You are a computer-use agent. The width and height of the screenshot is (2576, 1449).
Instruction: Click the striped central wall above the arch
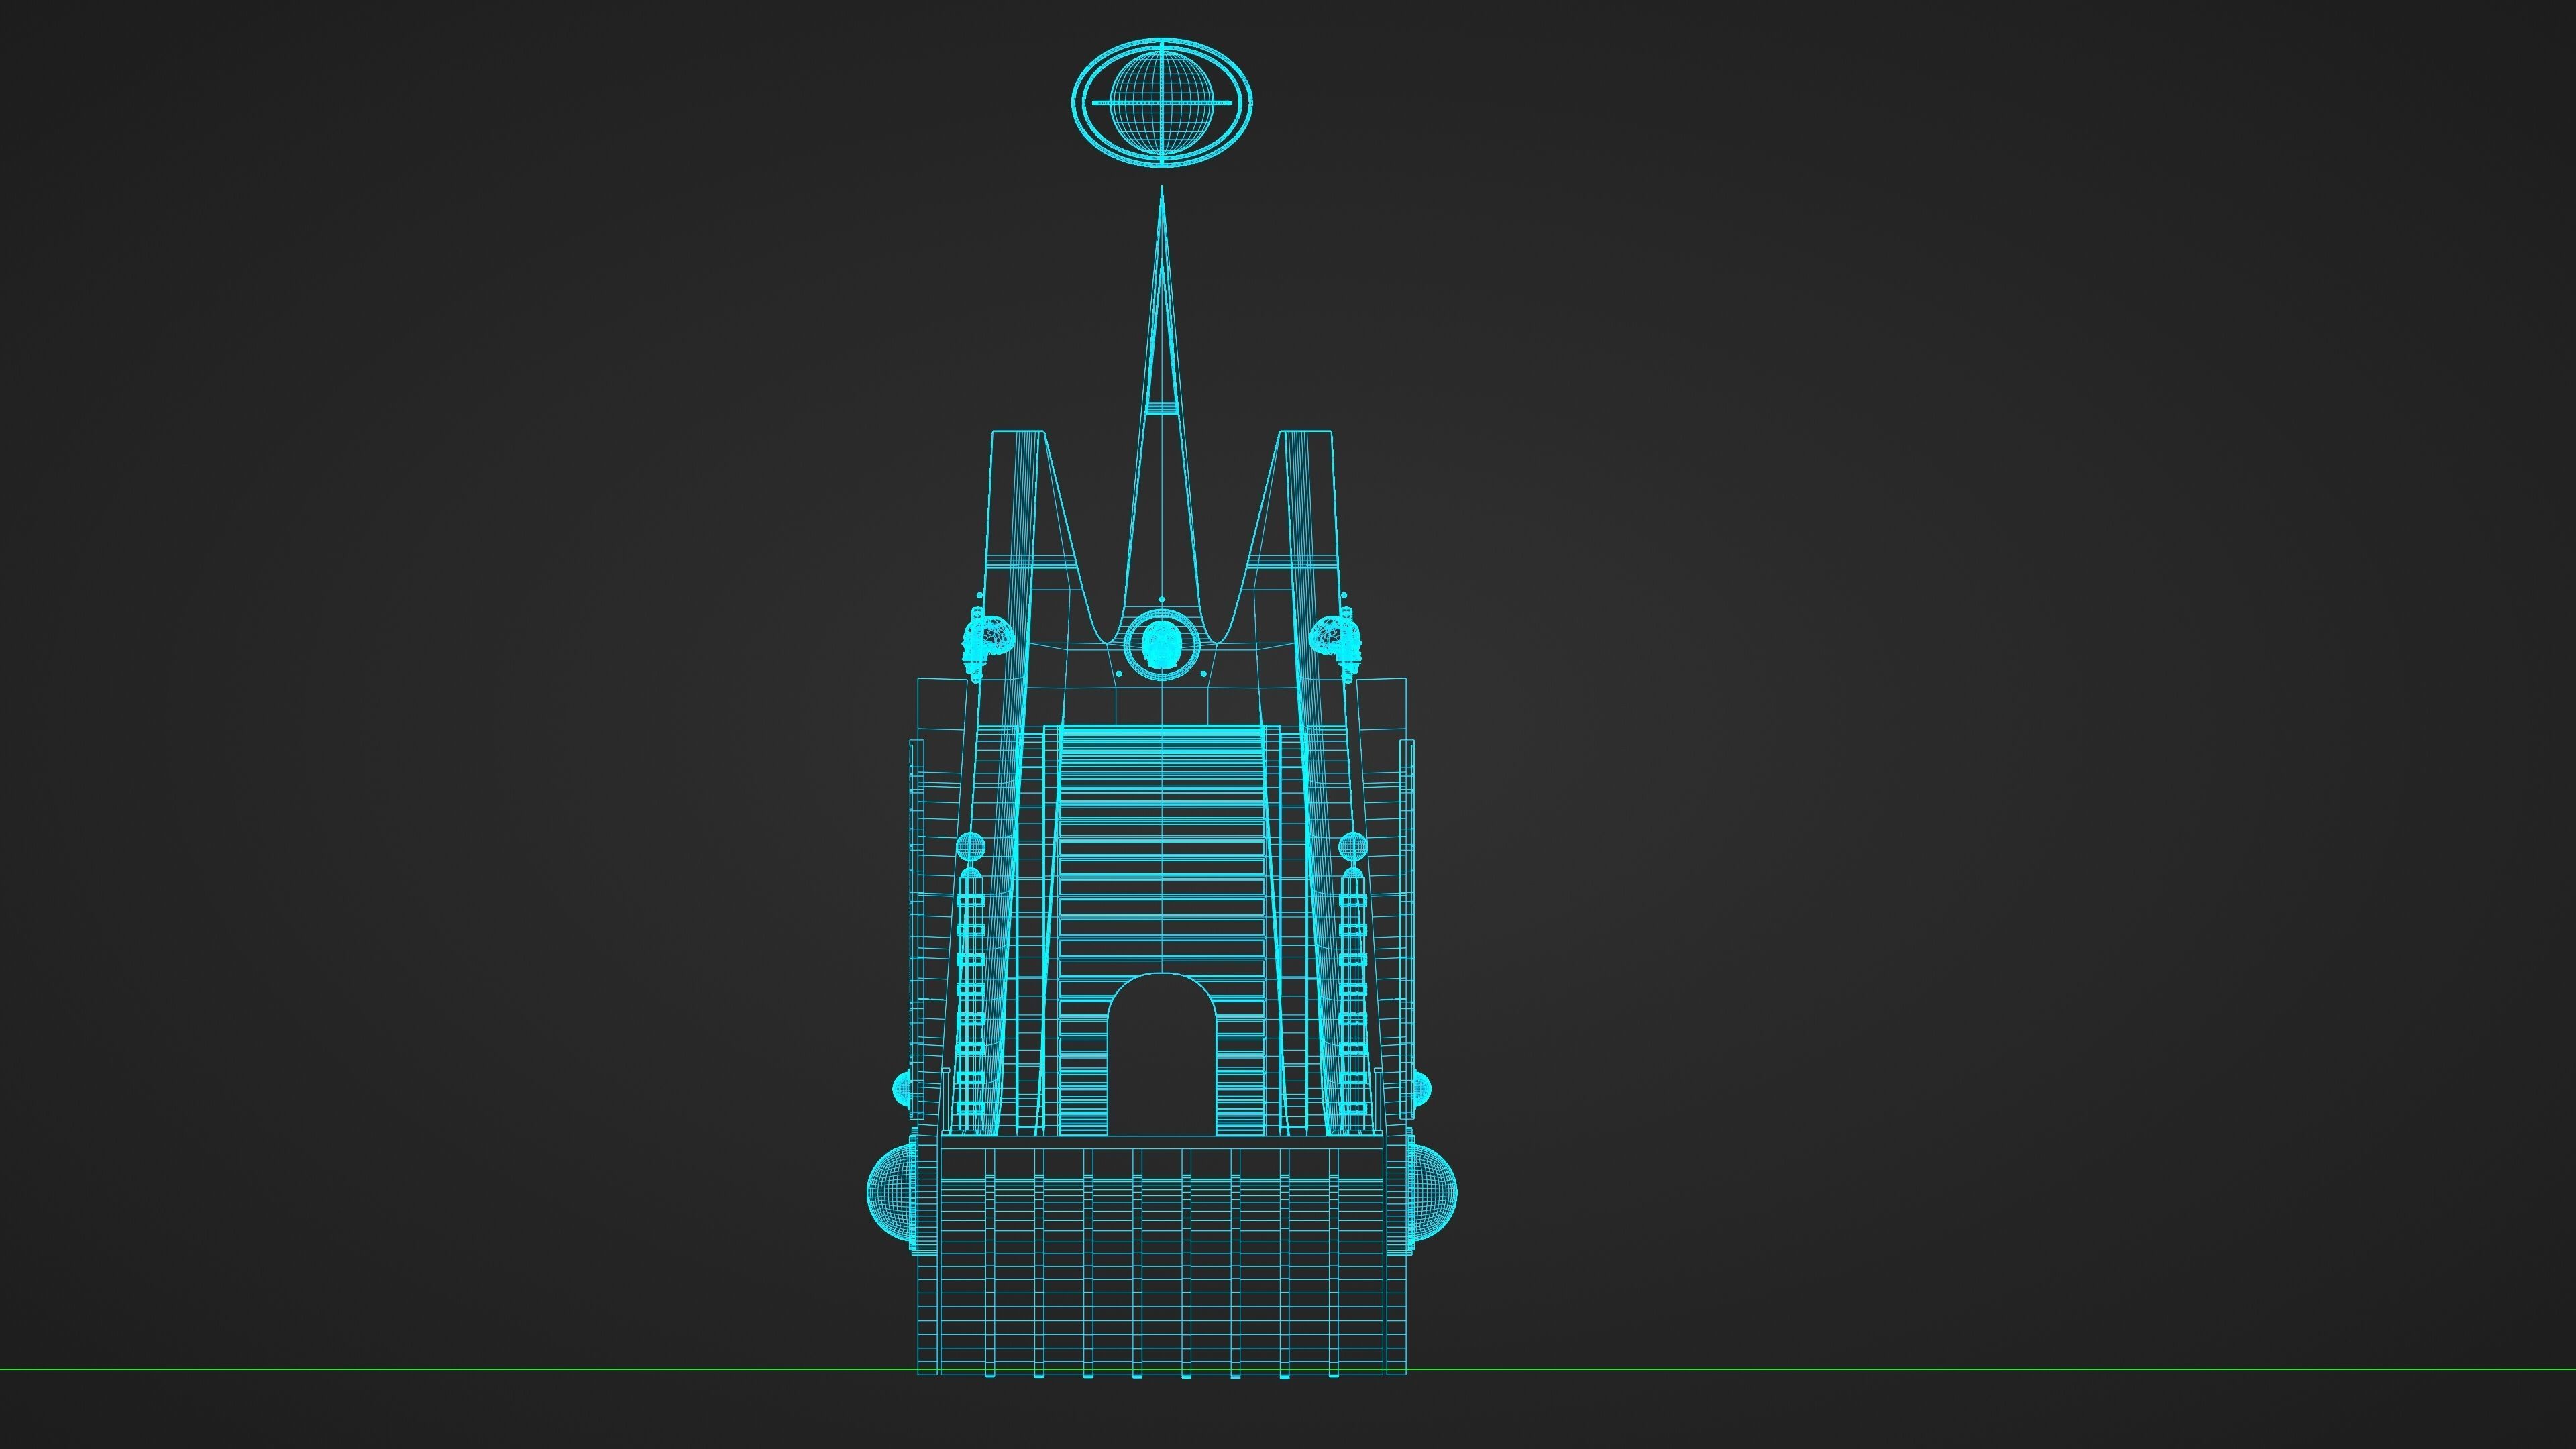1161,850
